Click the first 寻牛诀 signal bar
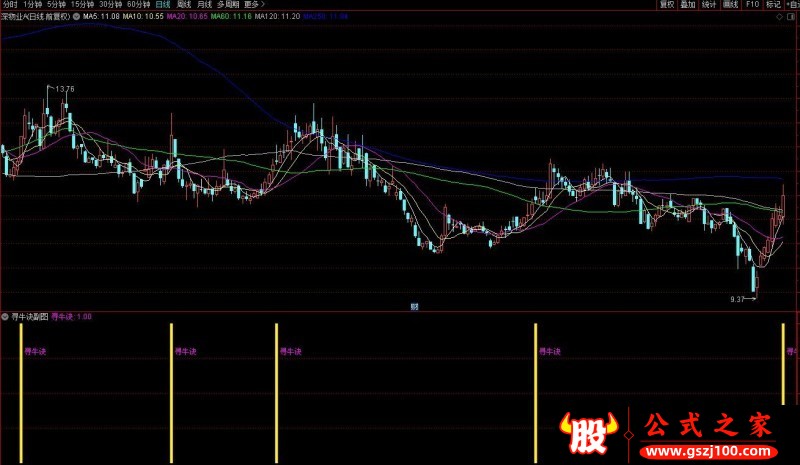 click(21, 393)
